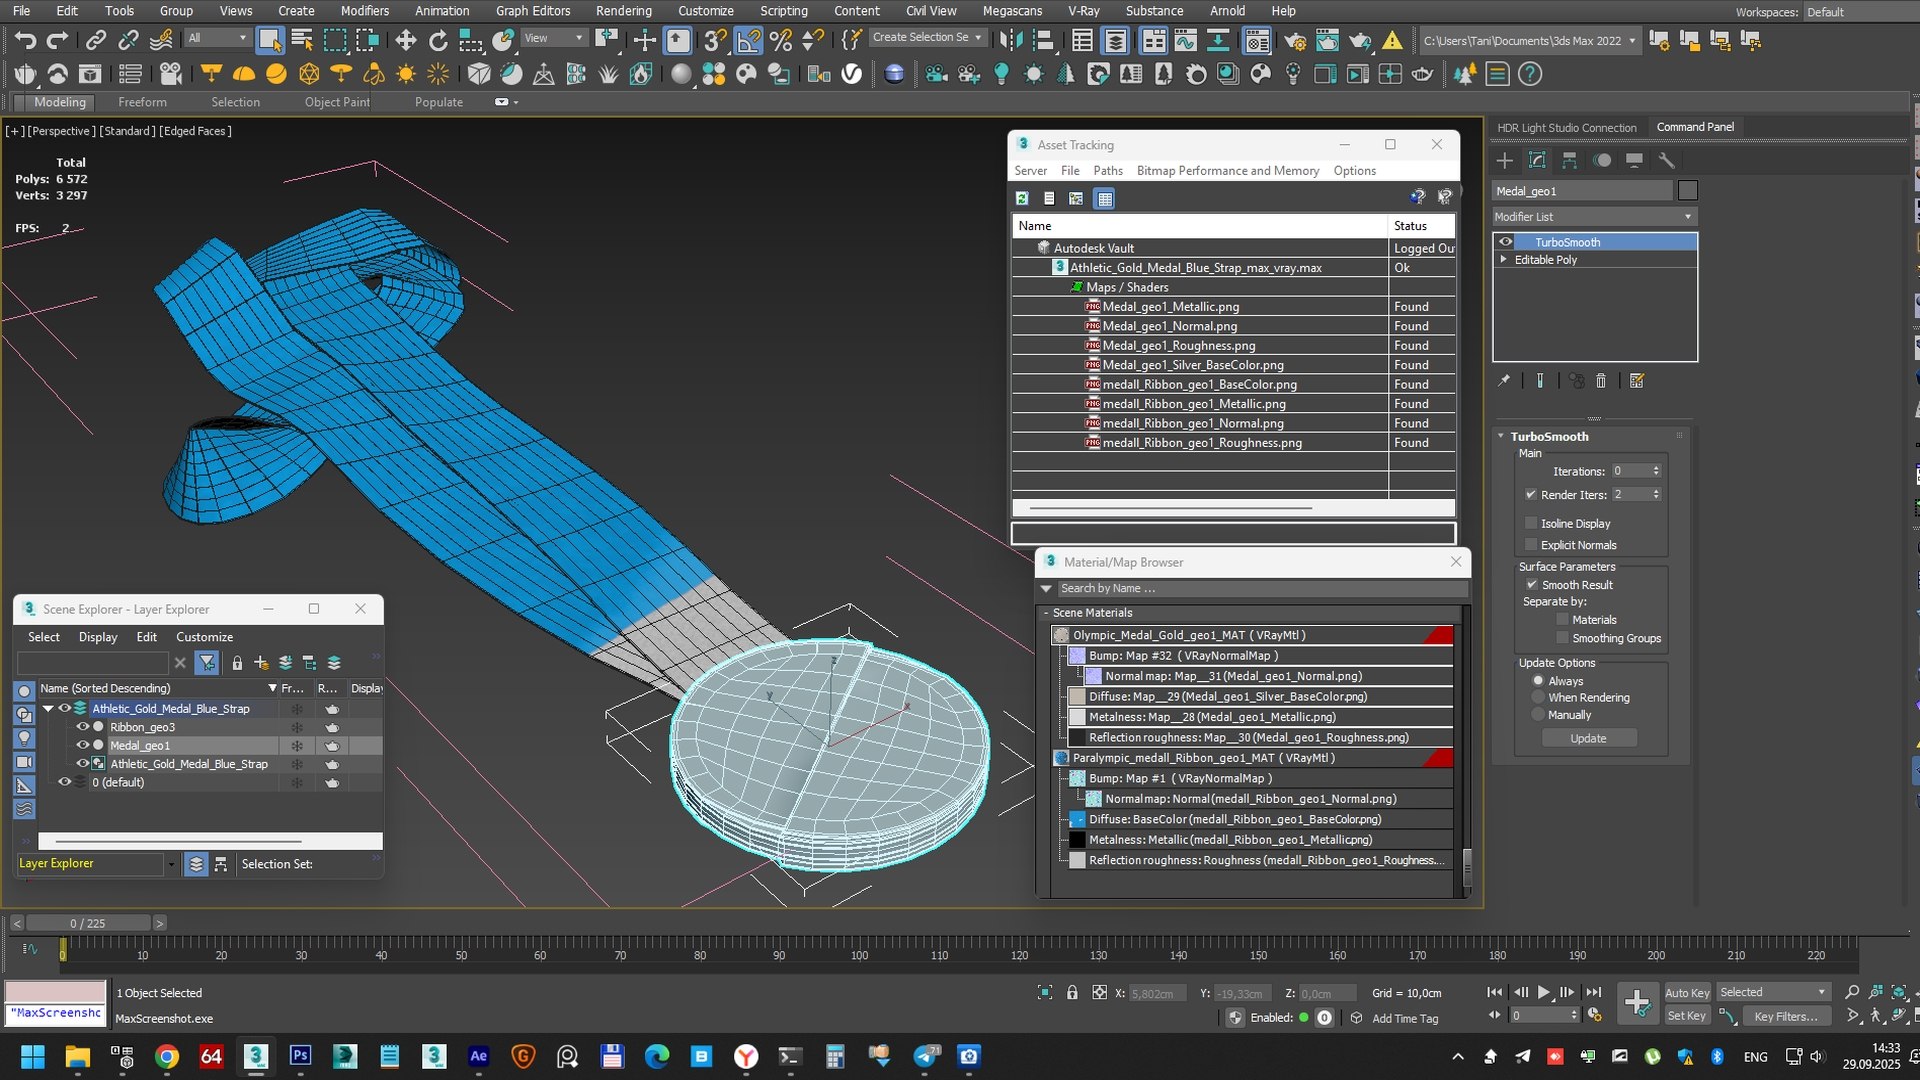Click the Update button in TurboSmooth
This screenshot has height=1080, width=1920.
coord(1588,738)
